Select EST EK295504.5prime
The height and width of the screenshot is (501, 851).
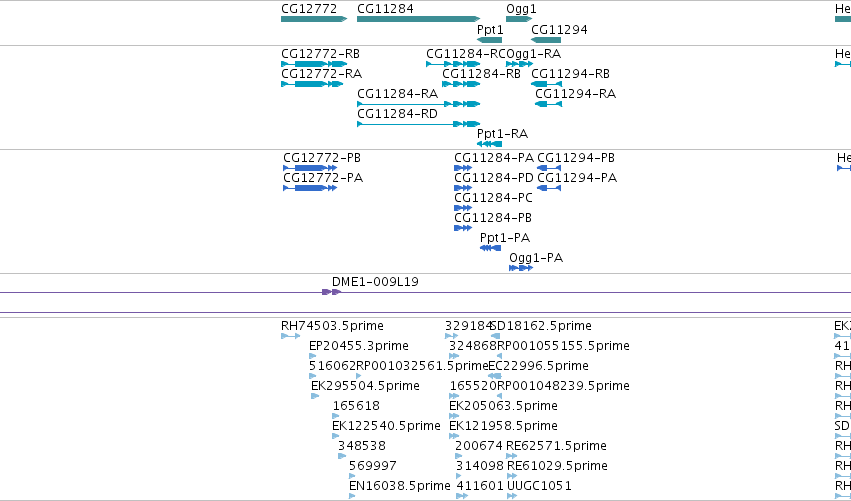(365, 386)
